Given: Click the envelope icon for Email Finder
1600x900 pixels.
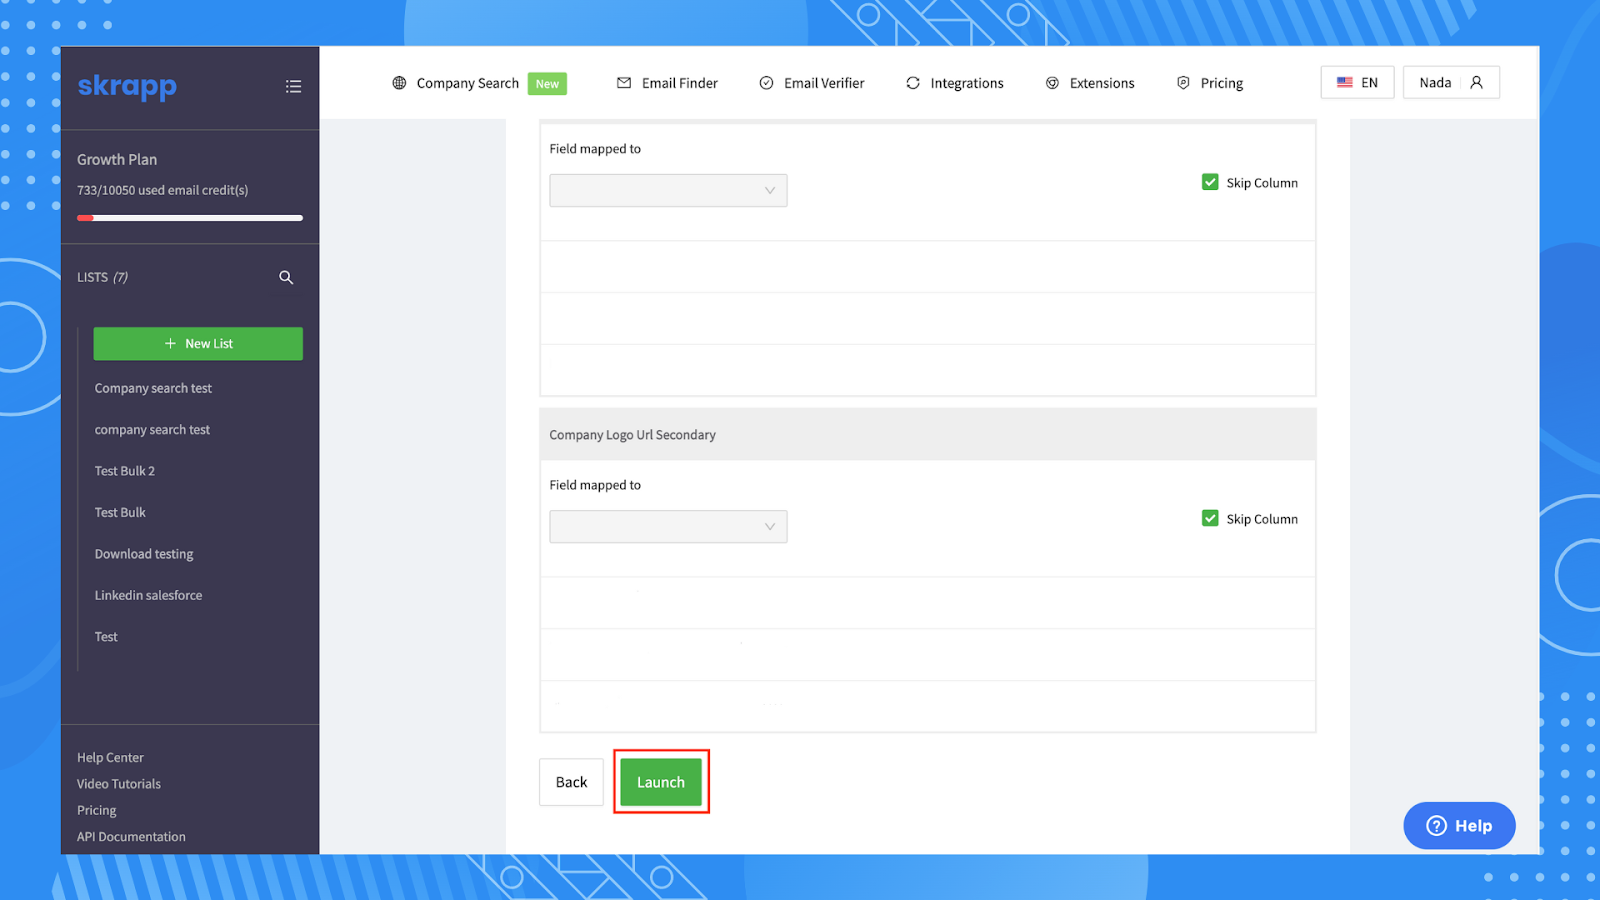Looking at the screenshot, I should point(624,83).
